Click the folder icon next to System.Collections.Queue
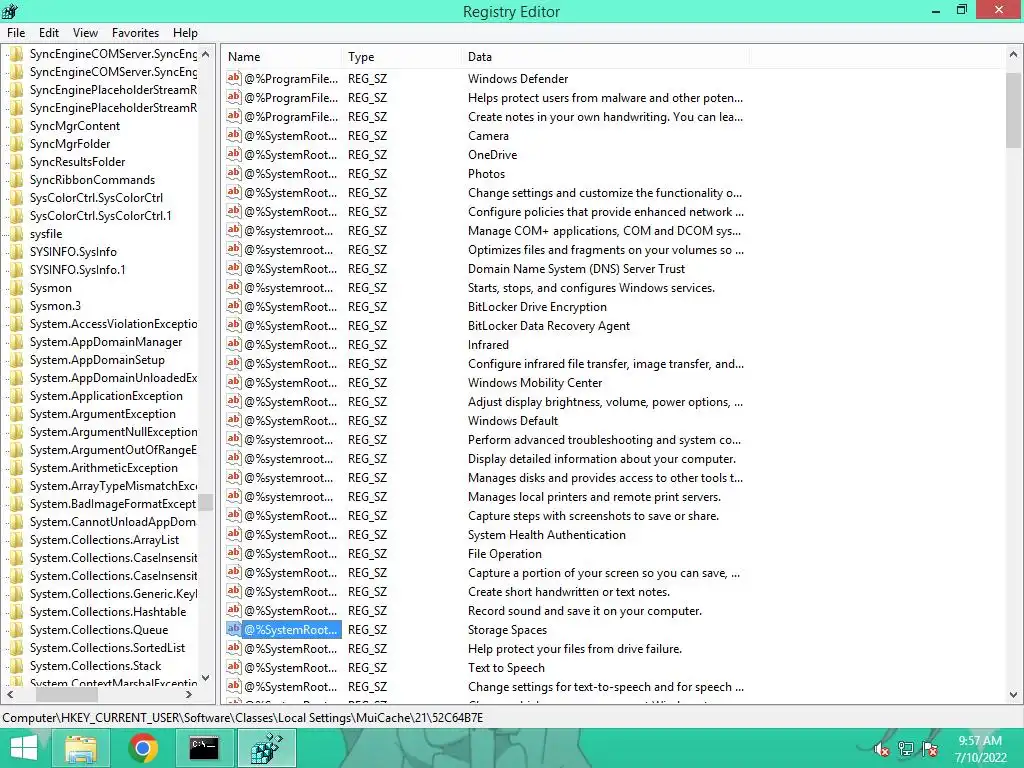 [x=16, y=630]
